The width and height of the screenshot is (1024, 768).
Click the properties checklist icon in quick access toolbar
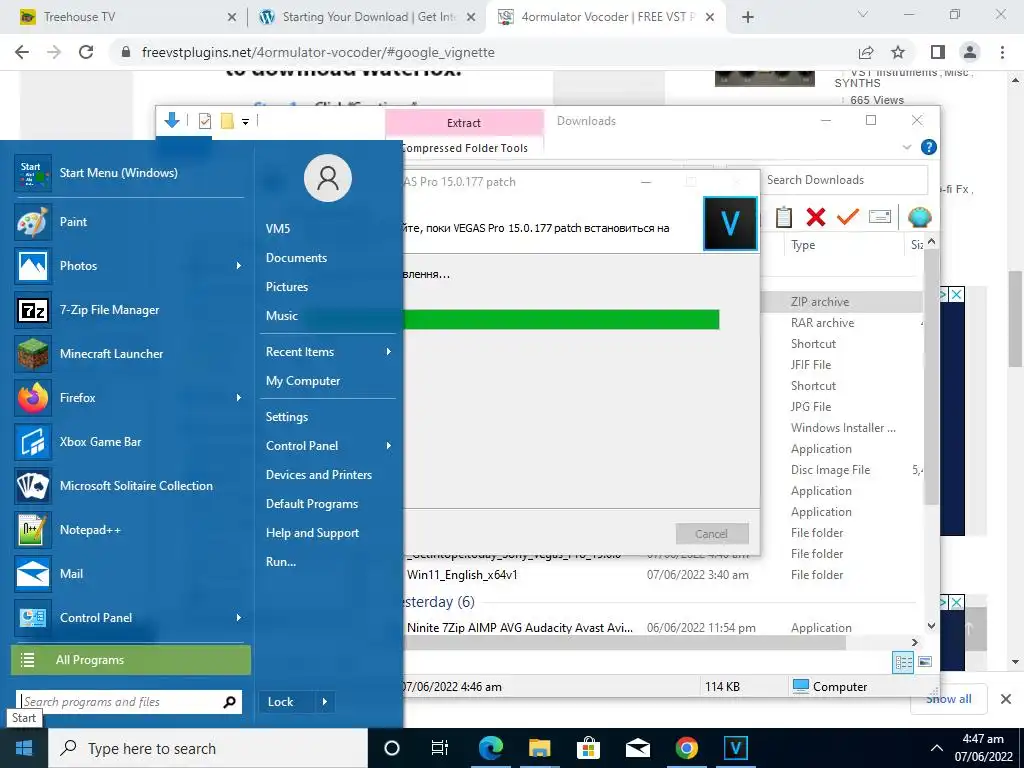coord(205,121)
